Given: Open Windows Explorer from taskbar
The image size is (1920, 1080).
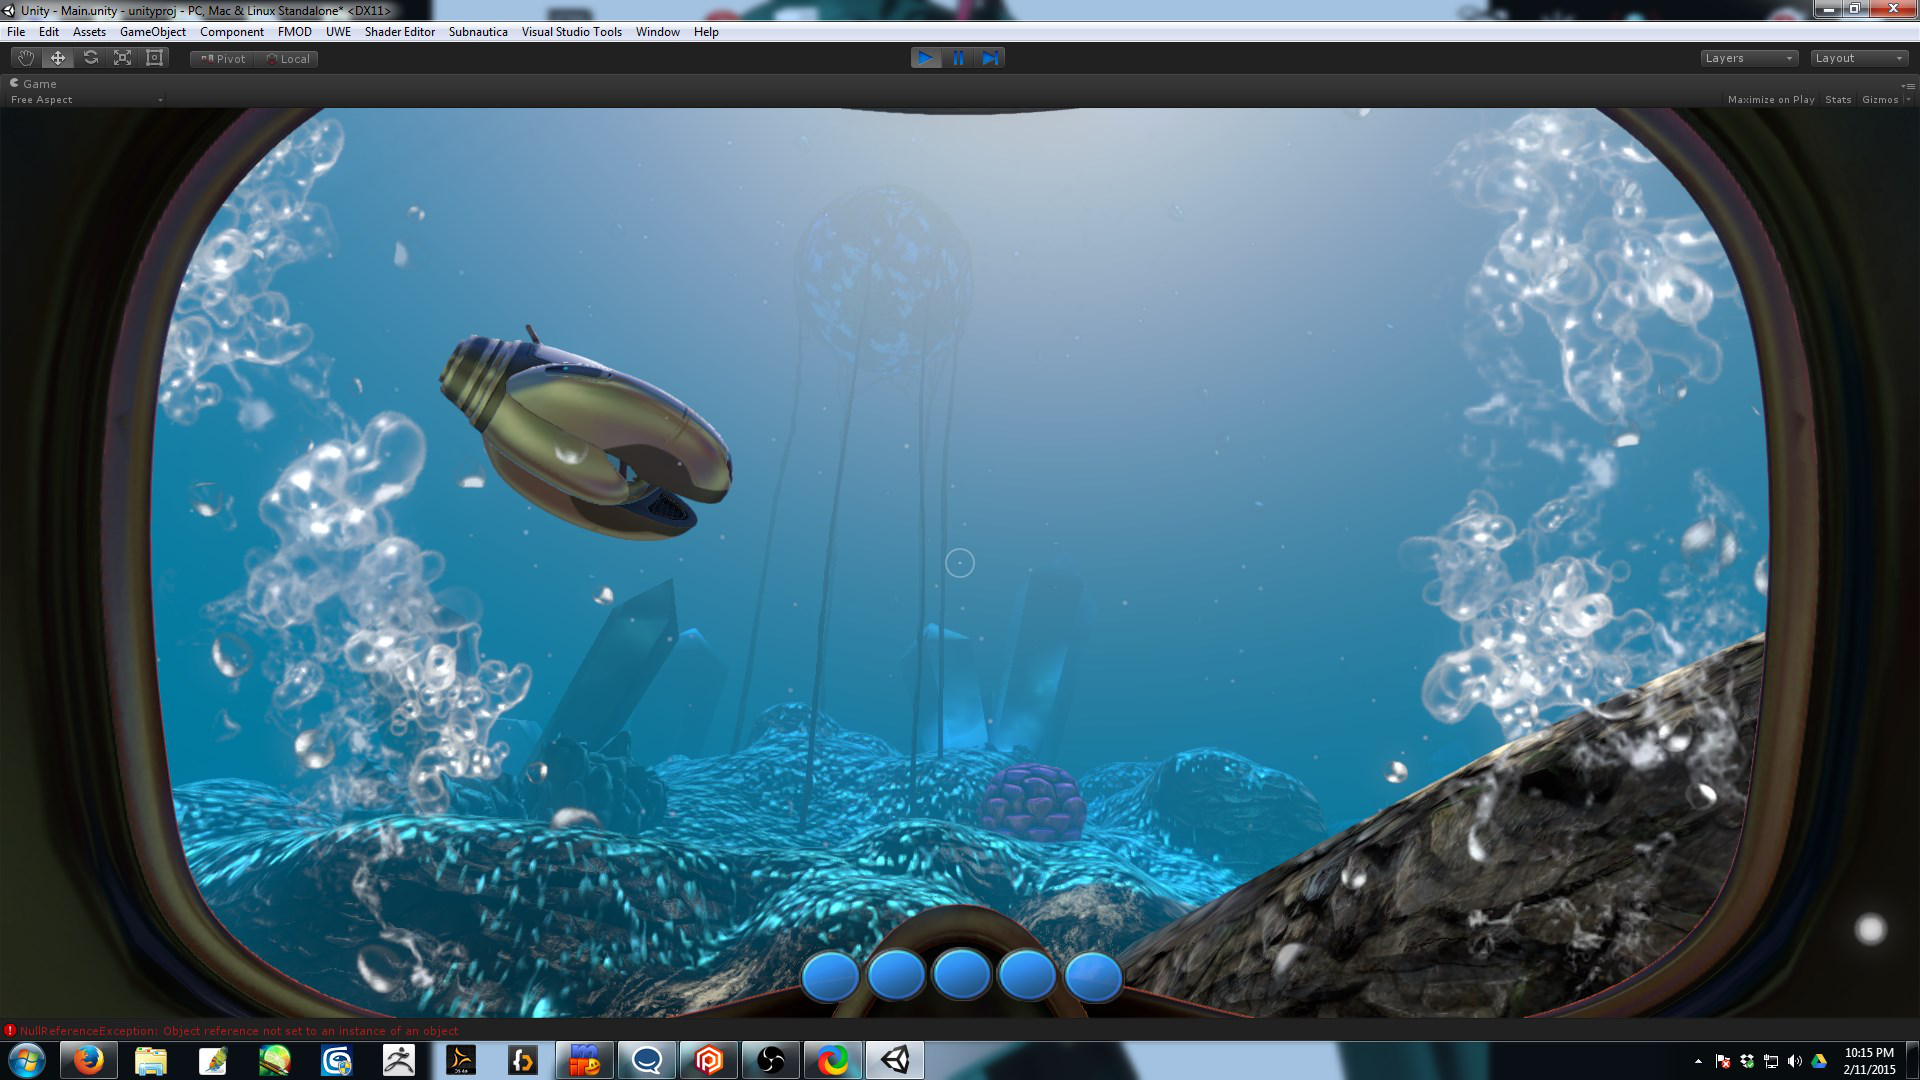Looking at the screenshot, I should [x=151, y=1060].
